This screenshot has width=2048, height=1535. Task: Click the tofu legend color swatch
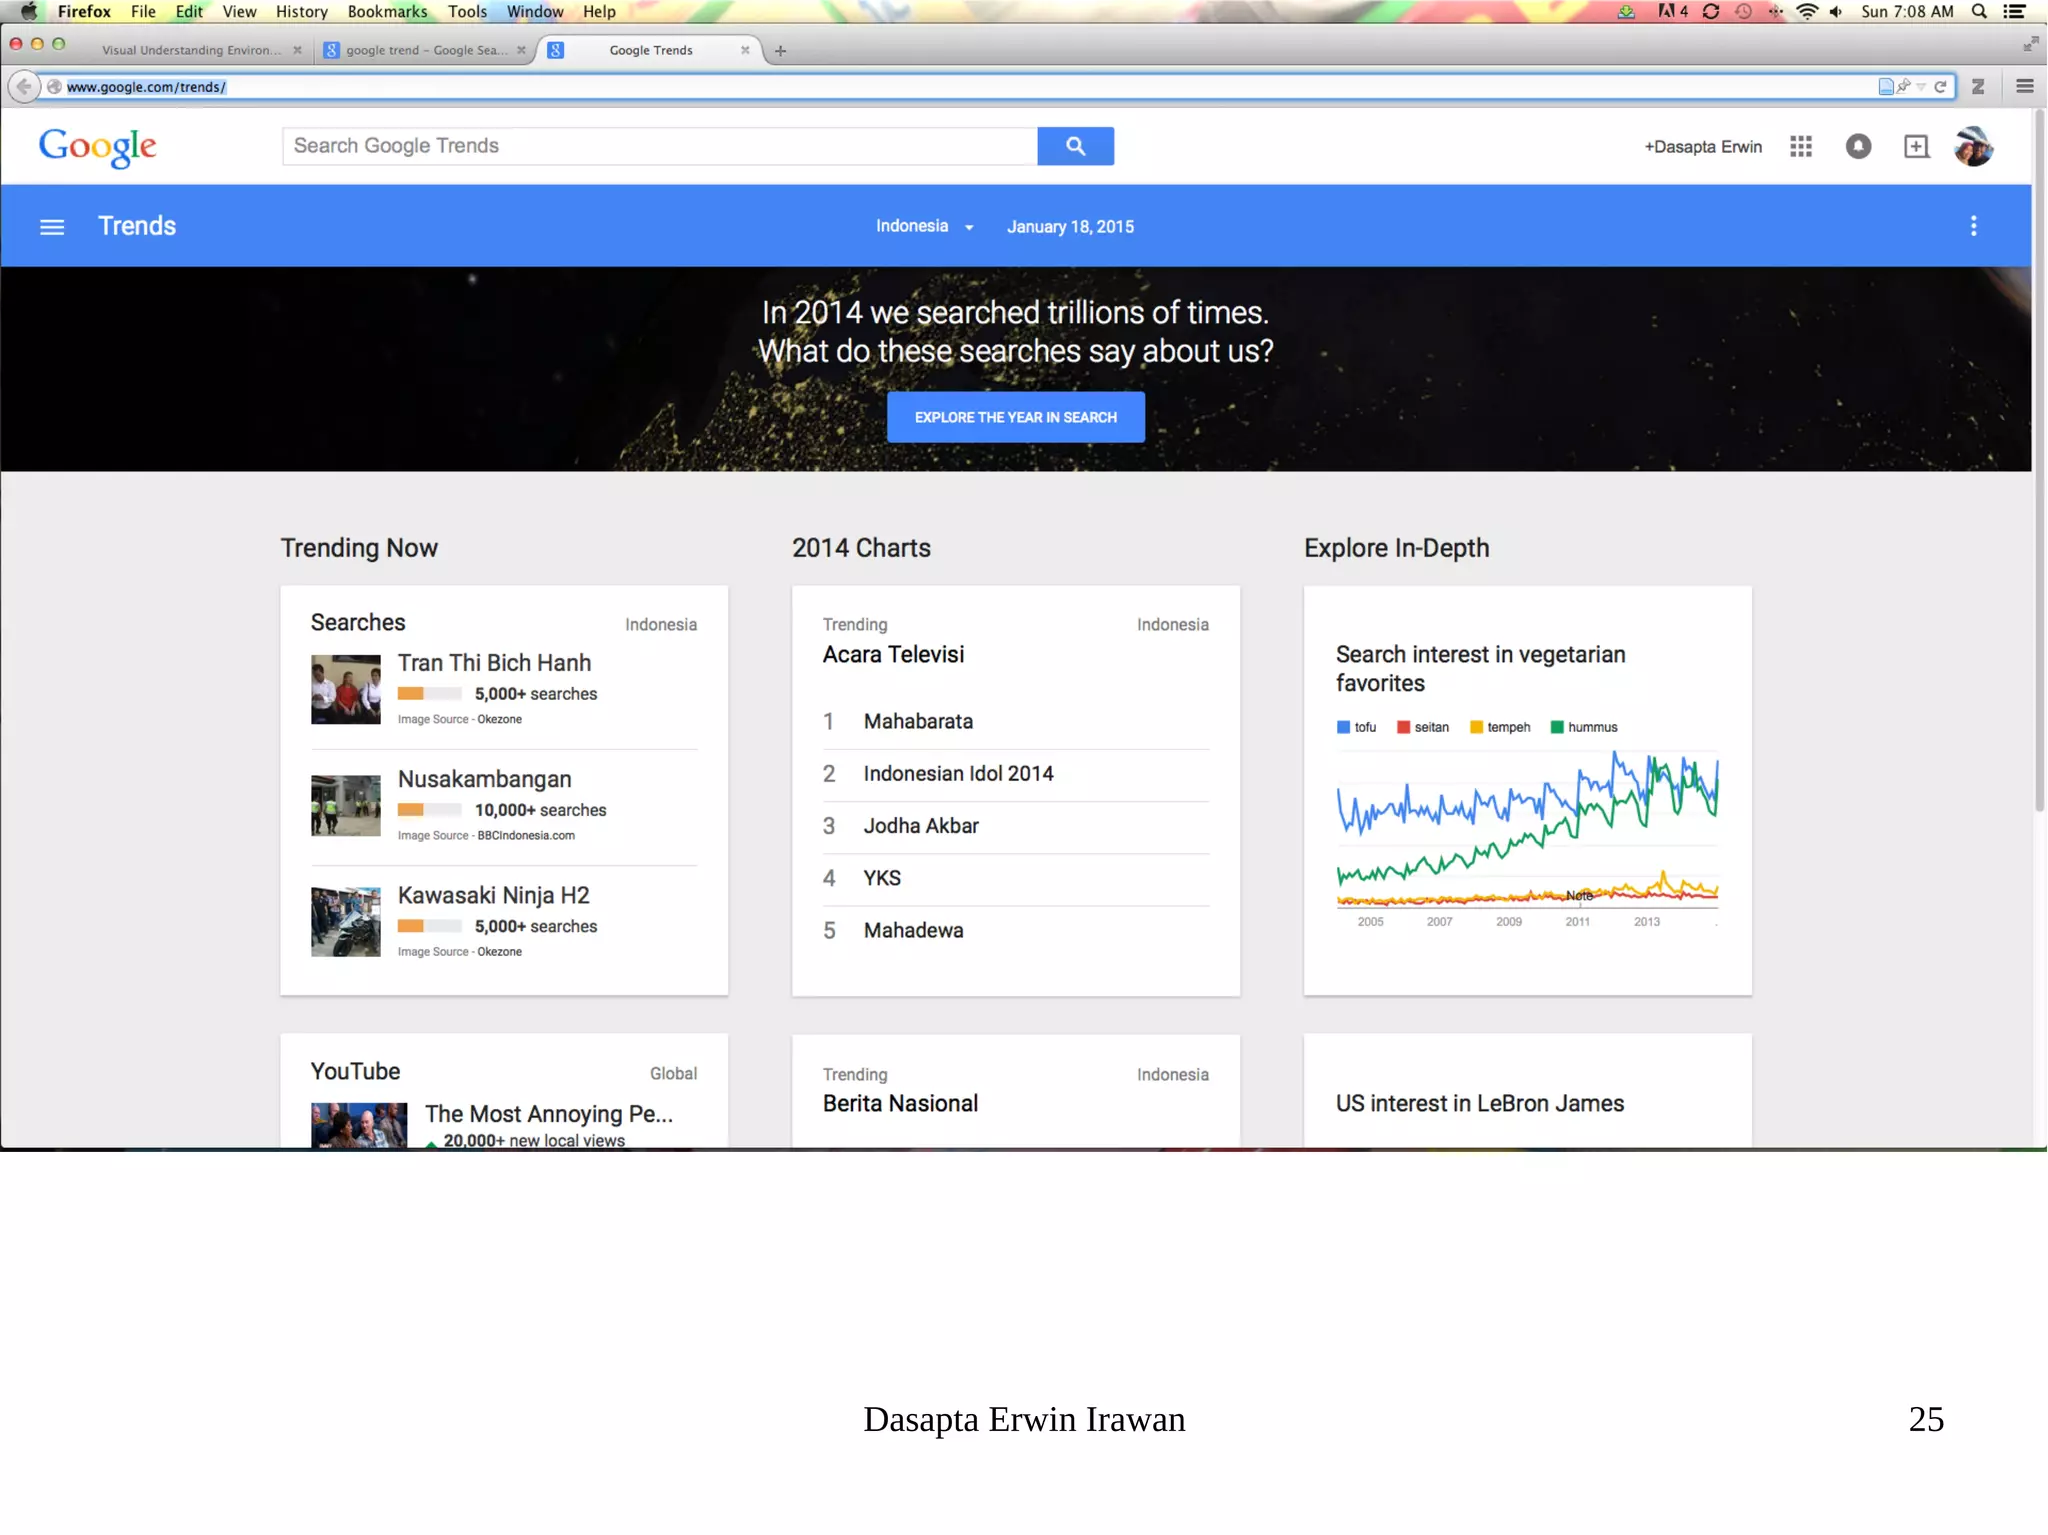pyautogui.click(x=1343, y=727)
